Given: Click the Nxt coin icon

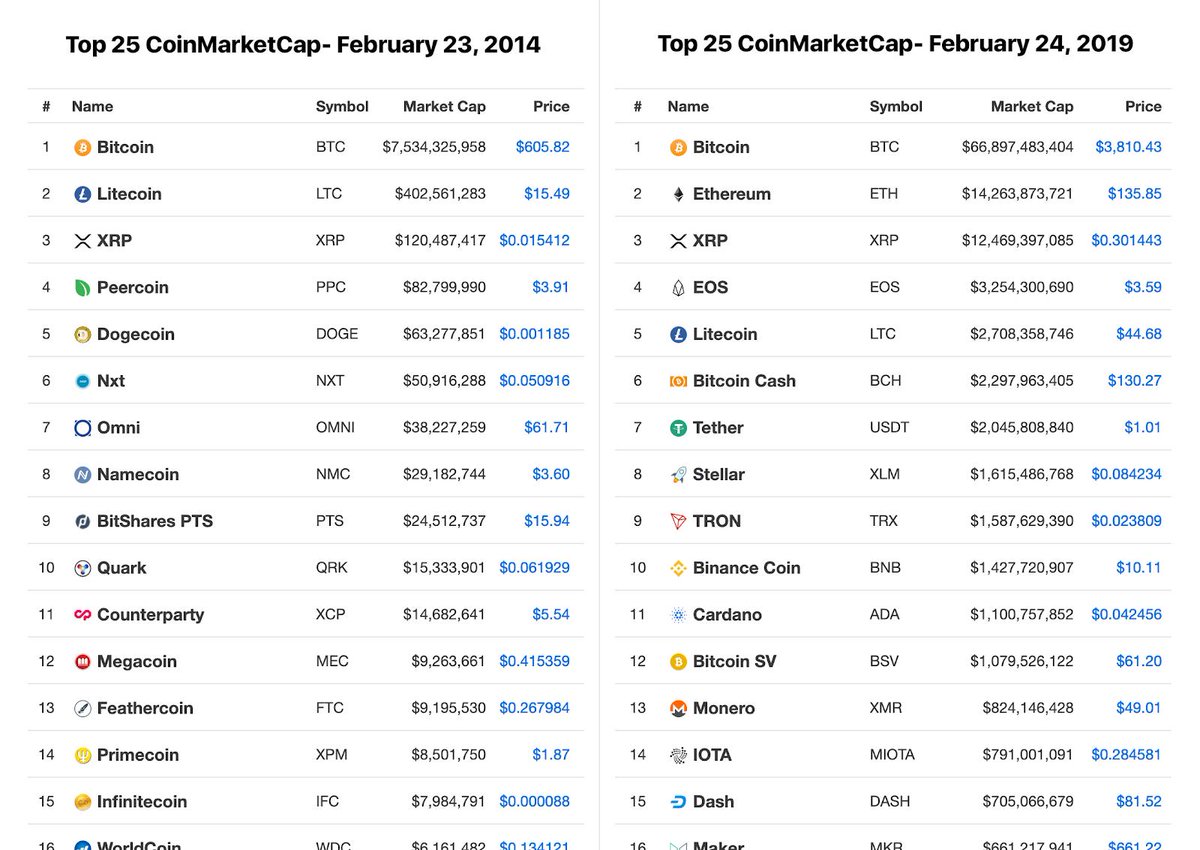Looking at the screenshot, I should (83, 381).
